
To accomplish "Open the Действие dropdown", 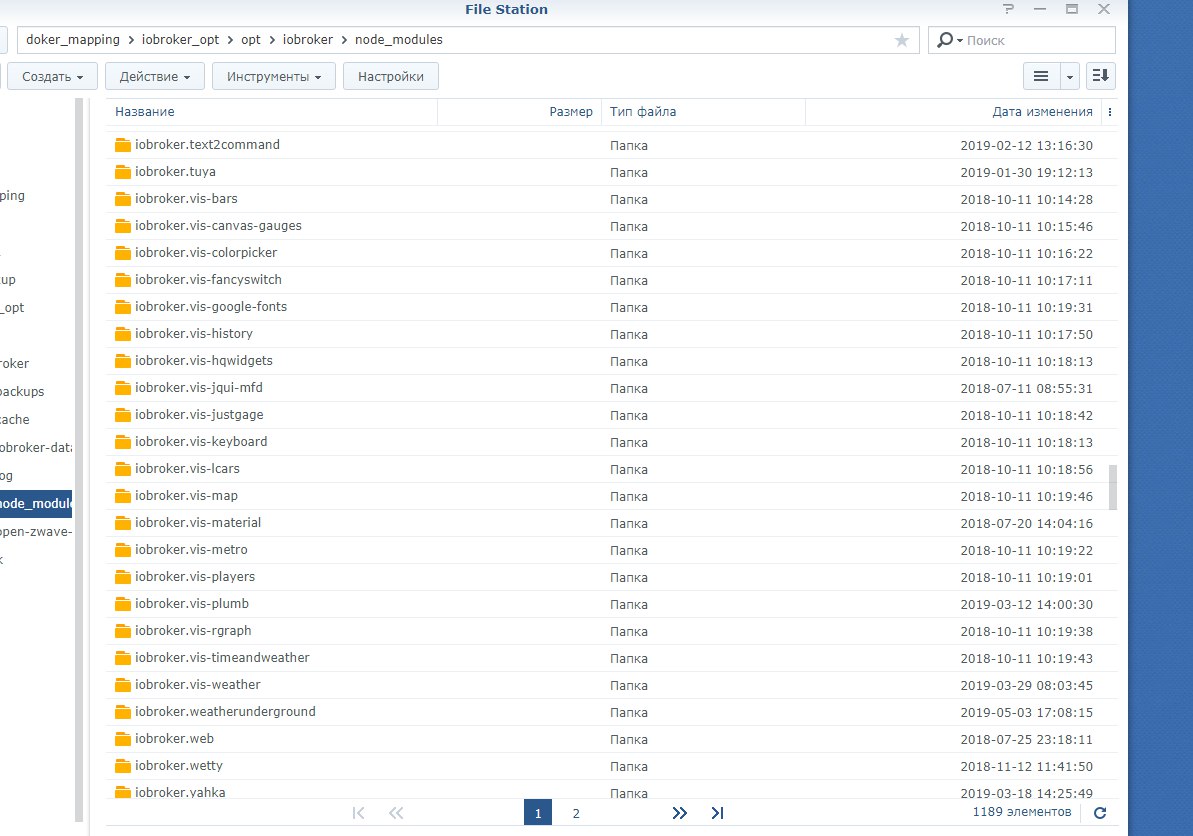I will [154, 76].
